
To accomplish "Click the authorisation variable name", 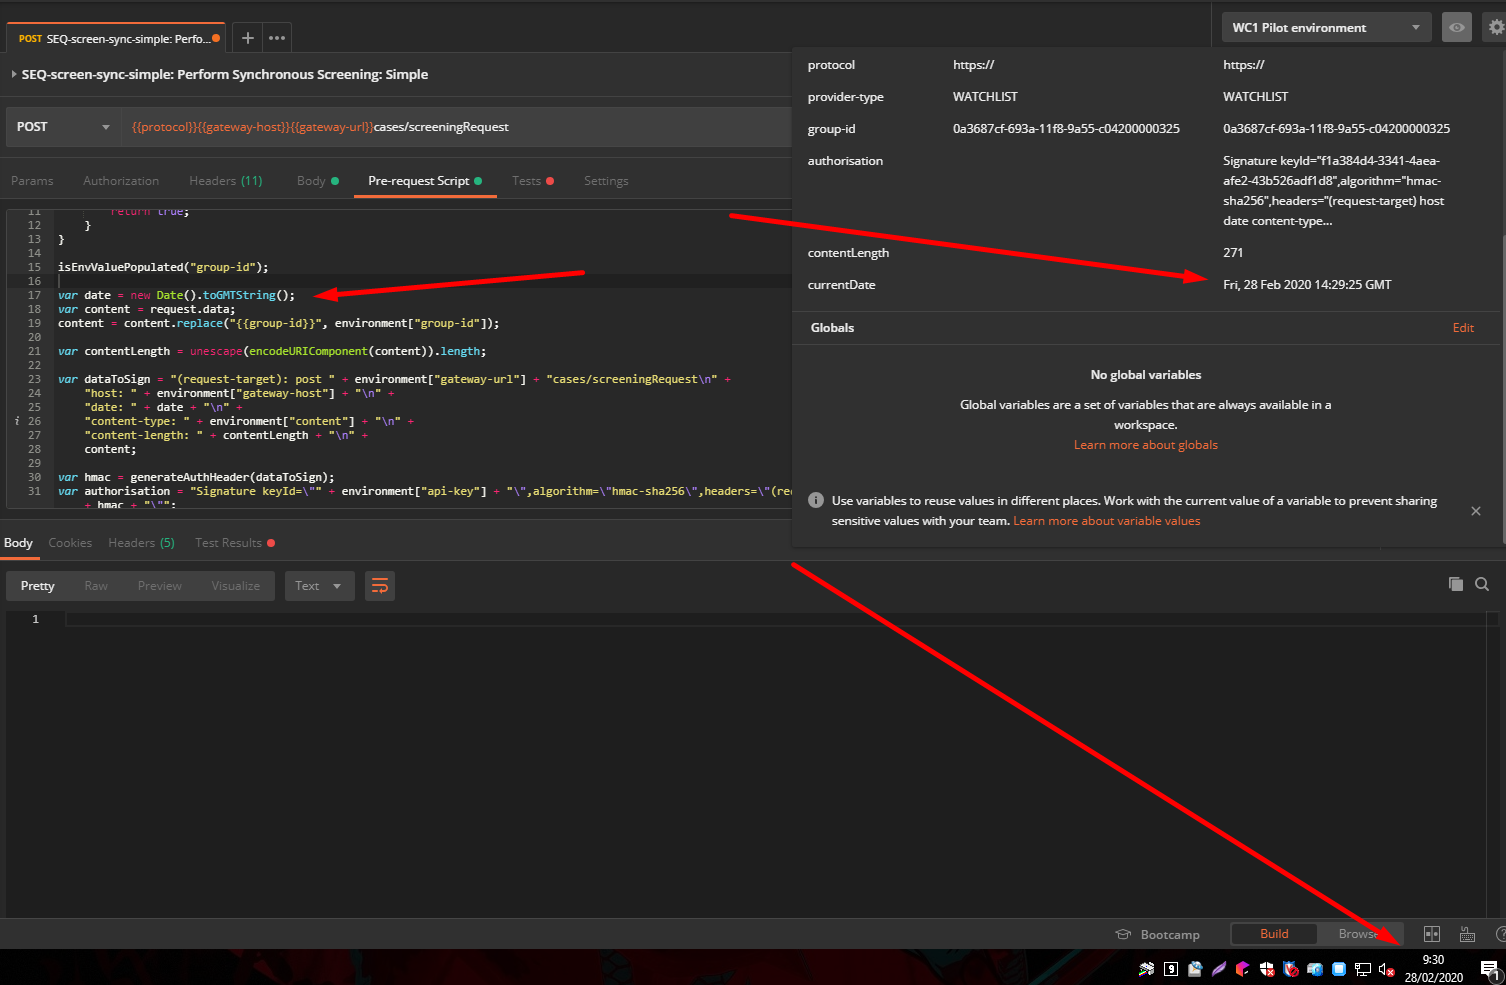I will [845, 161].
